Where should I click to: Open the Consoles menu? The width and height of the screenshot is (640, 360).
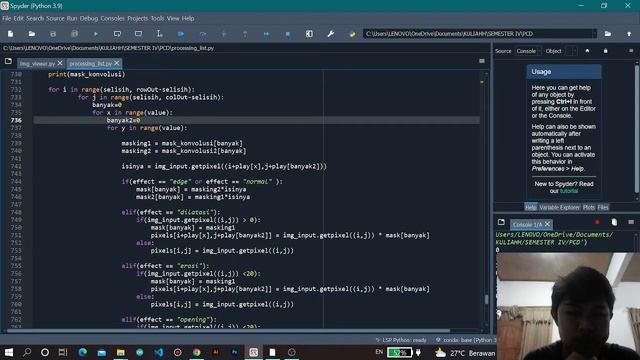click(x=112, y=18)
